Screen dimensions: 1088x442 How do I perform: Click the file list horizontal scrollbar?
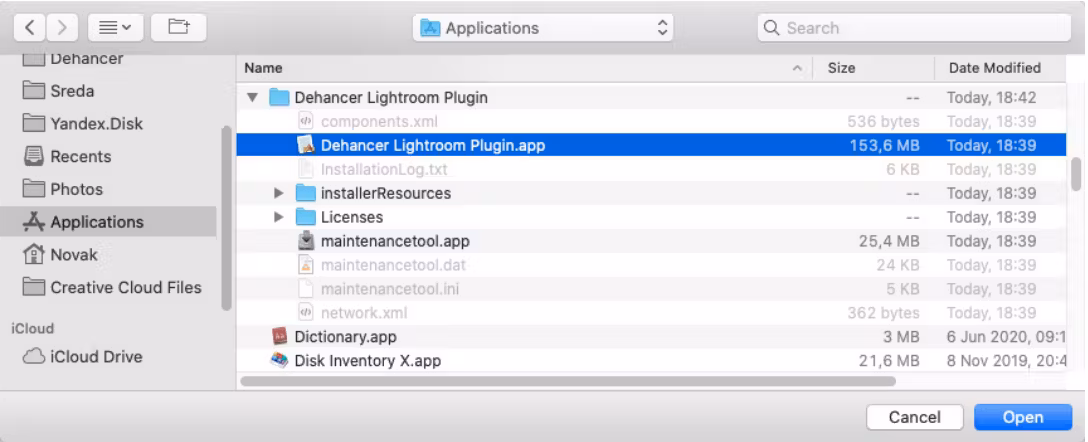tap(568, 381)
